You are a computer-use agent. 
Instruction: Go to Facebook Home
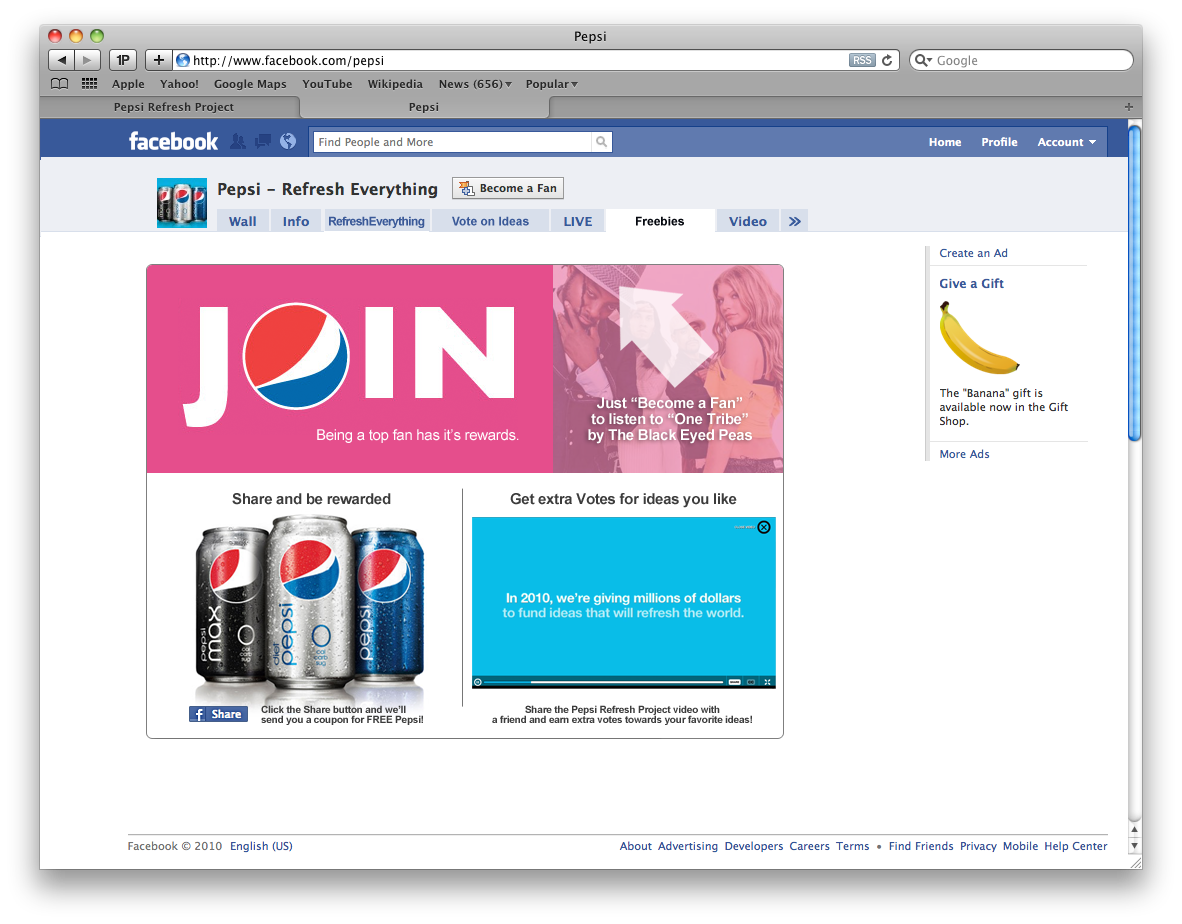[x=945, y=142]
